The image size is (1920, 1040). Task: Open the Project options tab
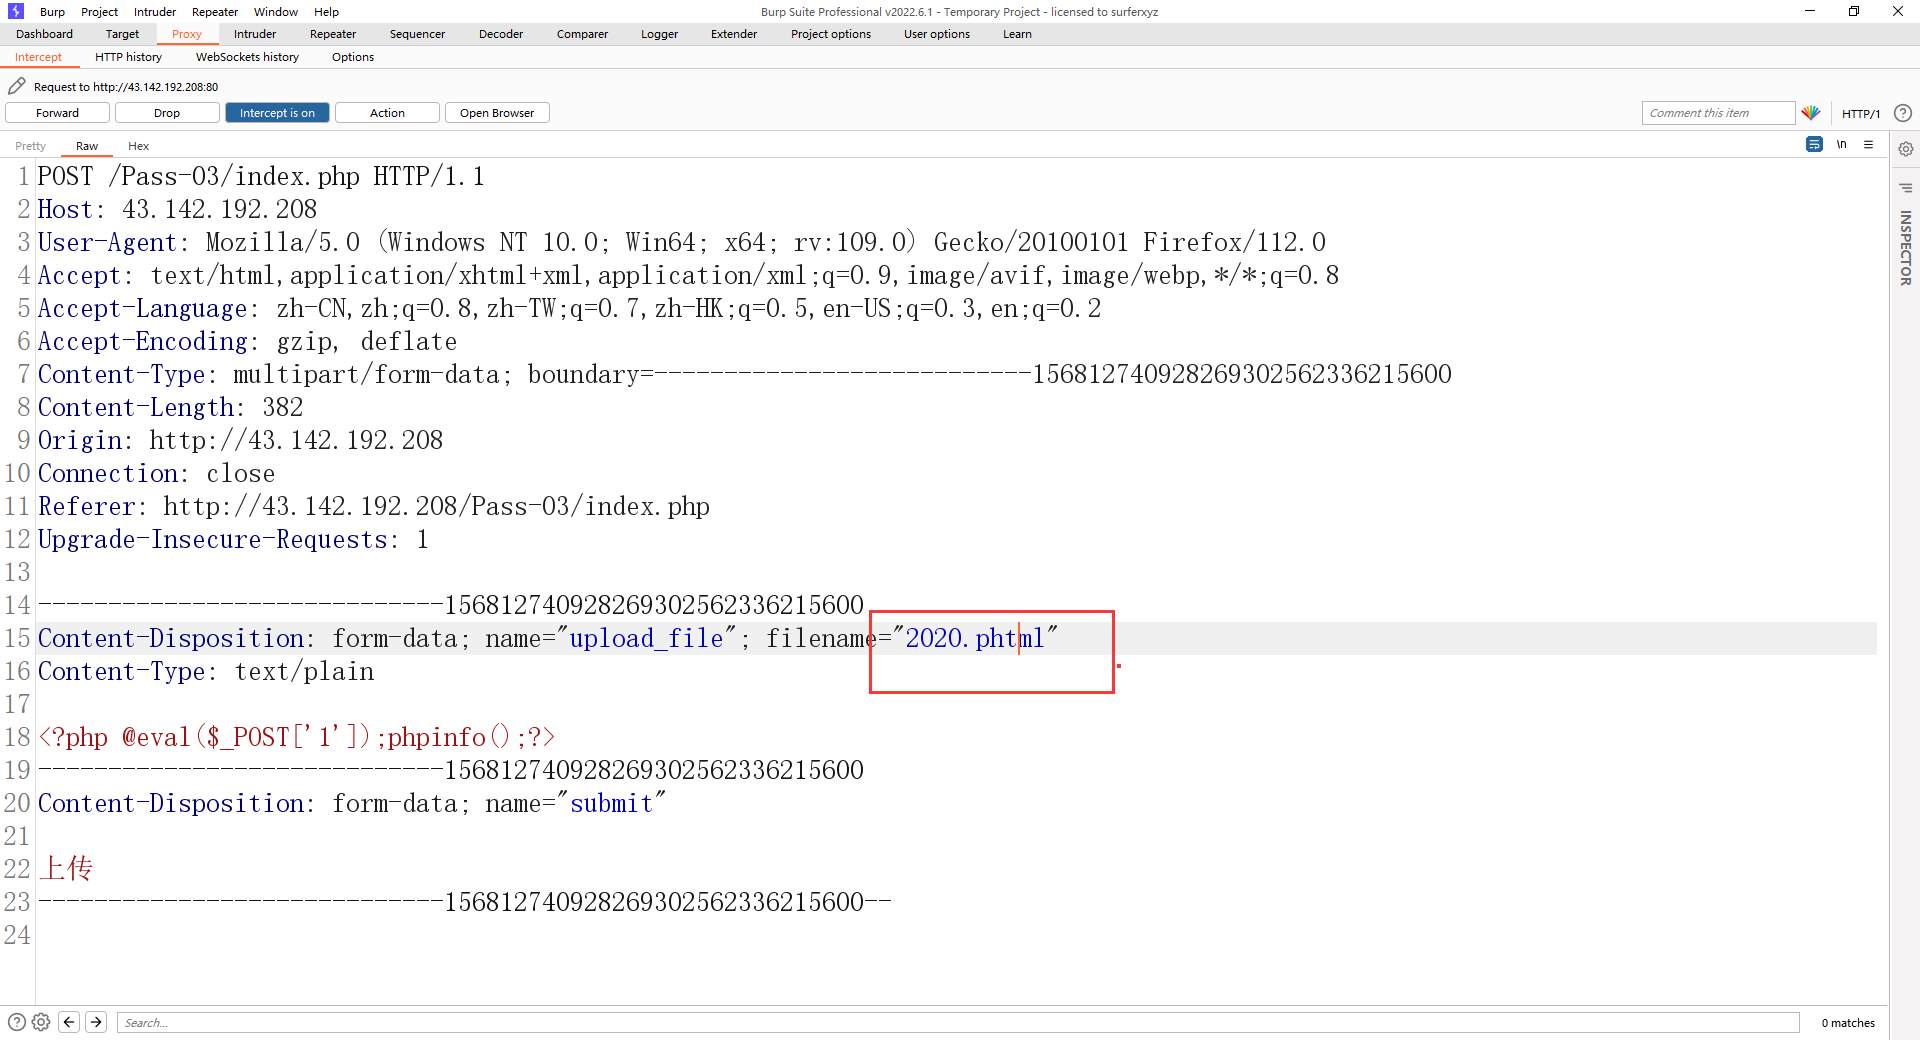[x=831, y=34]
